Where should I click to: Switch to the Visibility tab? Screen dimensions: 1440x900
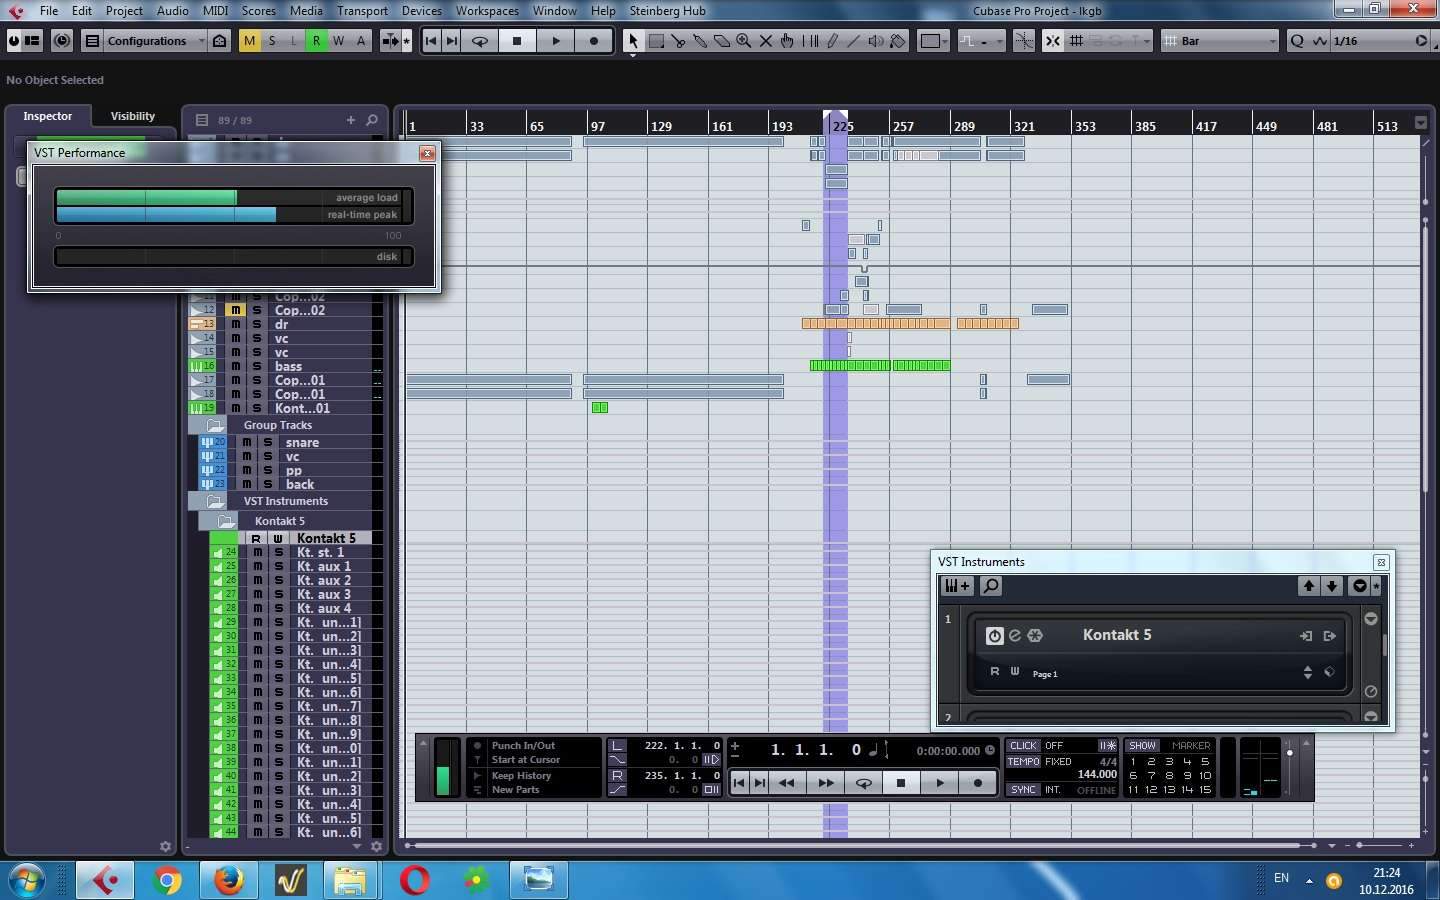132,116
